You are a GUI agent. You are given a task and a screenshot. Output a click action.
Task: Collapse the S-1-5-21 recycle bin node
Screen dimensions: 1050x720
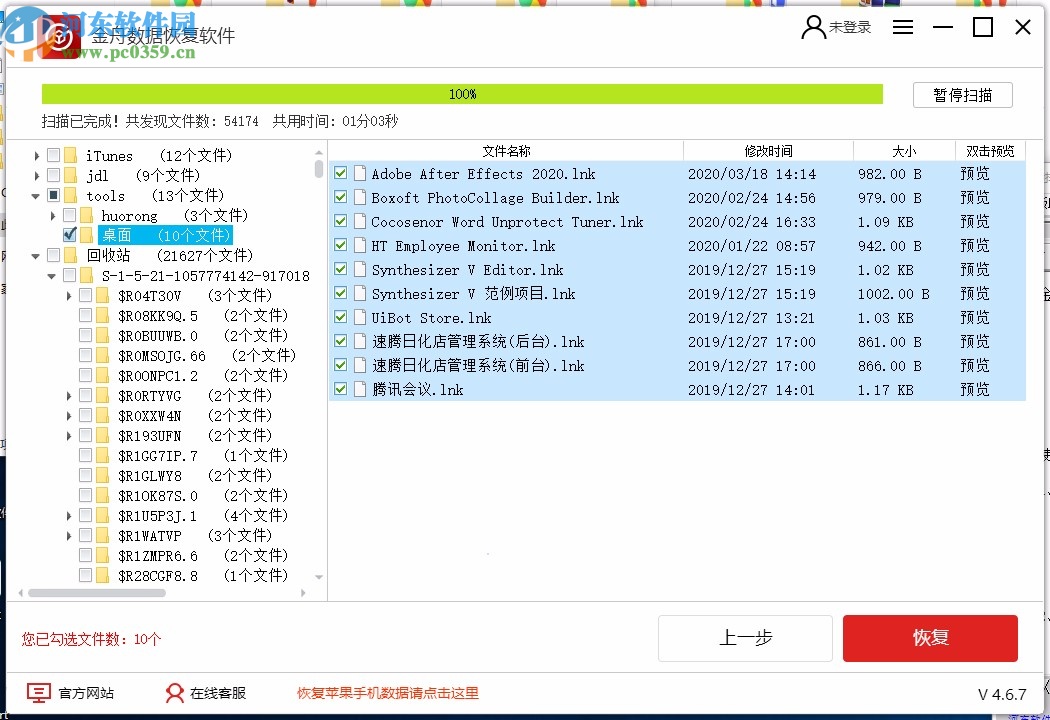(50, 275)
